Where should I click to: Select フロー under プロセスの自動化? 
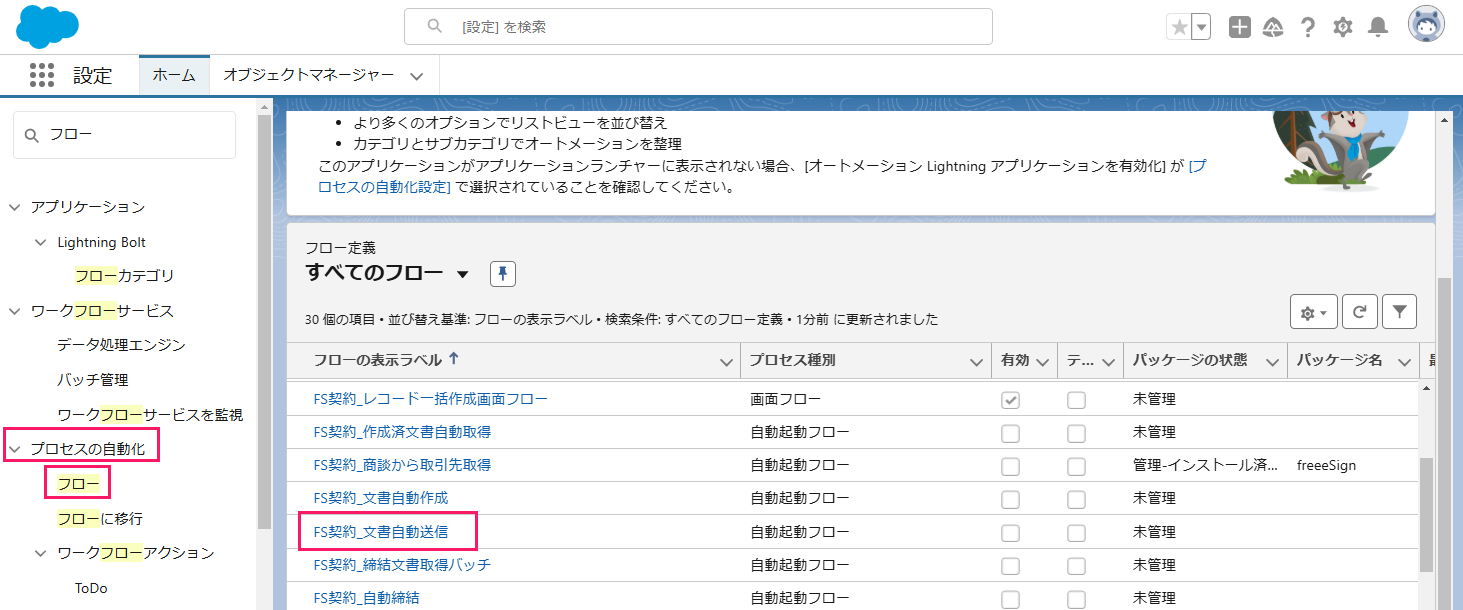click(78, 484)
